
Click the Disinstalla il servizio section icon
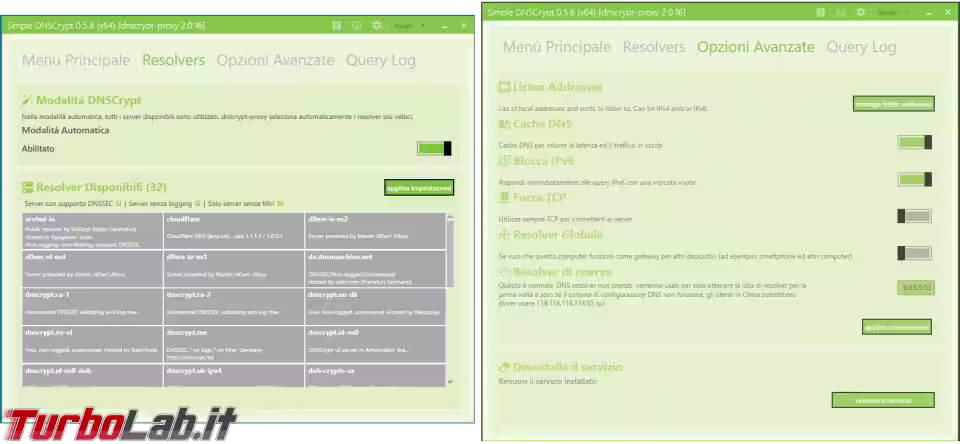(x=505, y=367)
